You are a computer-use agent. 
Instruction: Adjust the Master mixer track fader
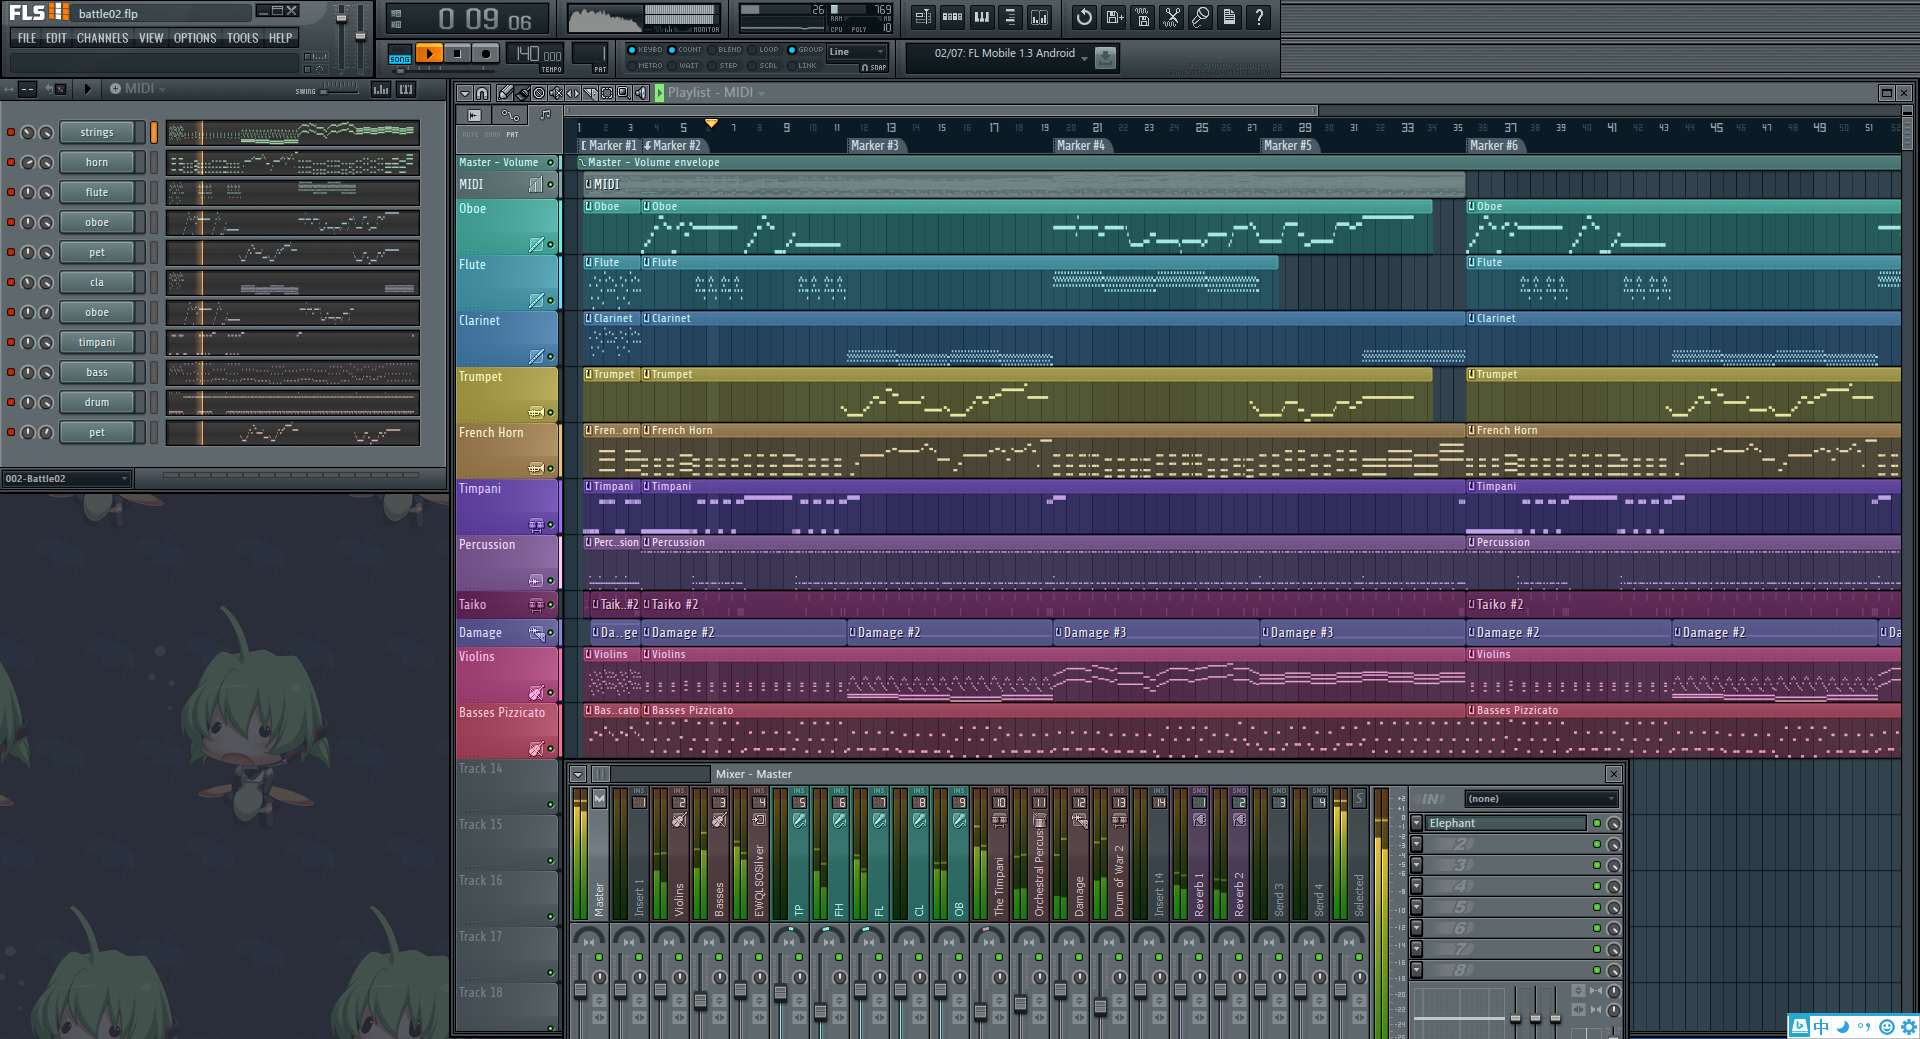580,989
